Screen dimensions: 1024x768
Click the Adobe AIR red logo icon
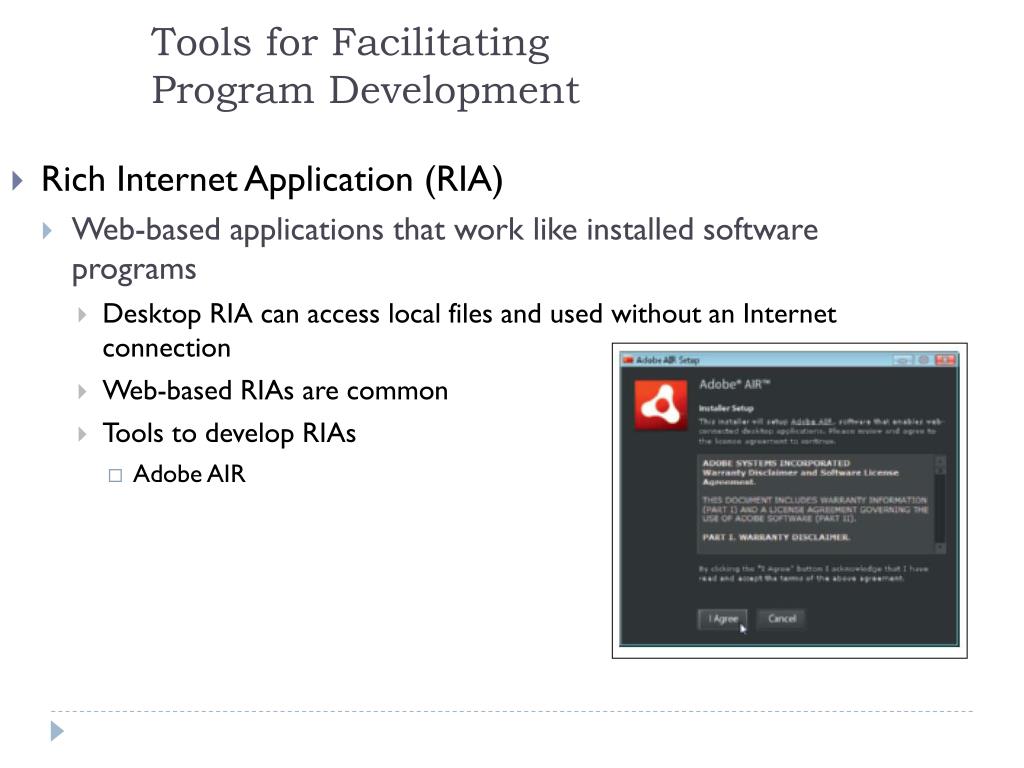[x=660, y=406]
